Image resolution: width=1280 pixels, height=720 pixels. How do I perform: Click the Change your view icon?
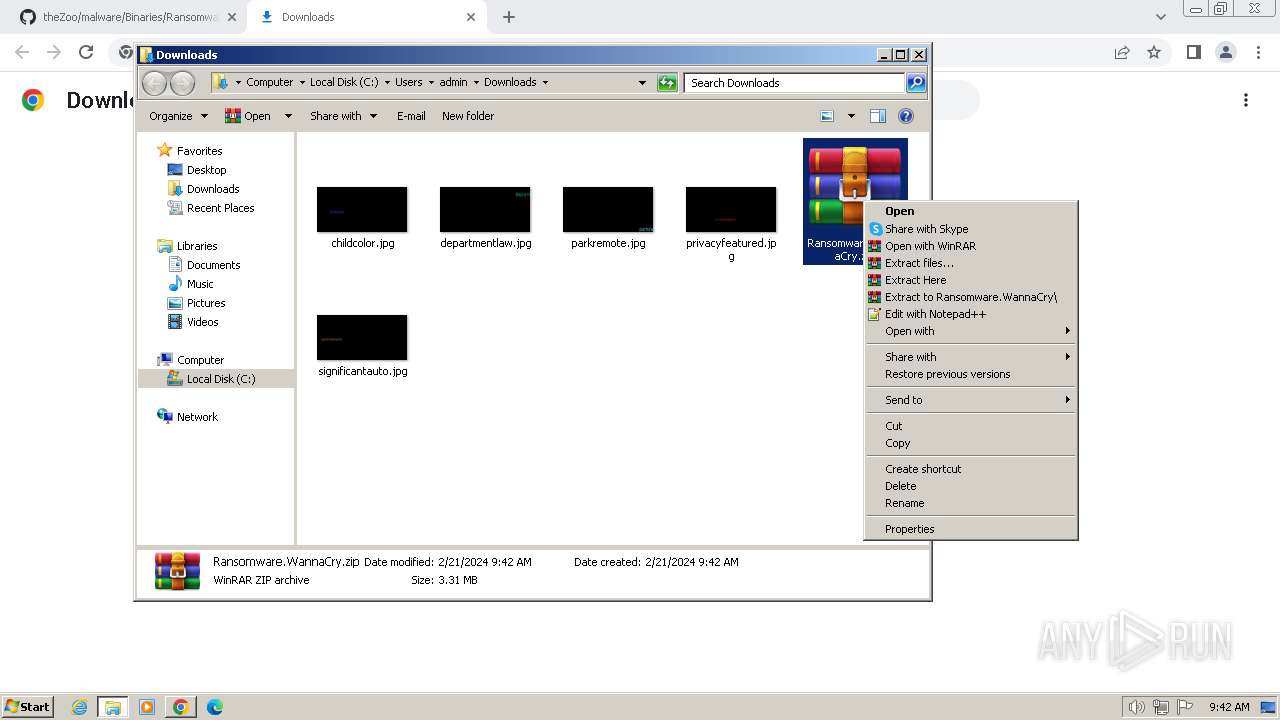coord(827,116)
